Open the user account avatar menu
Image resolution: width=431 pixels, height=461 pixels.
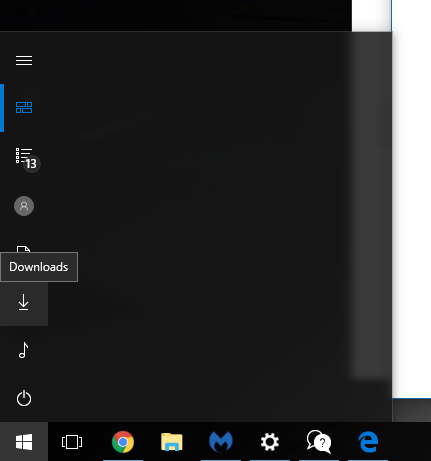click(24, 206)
